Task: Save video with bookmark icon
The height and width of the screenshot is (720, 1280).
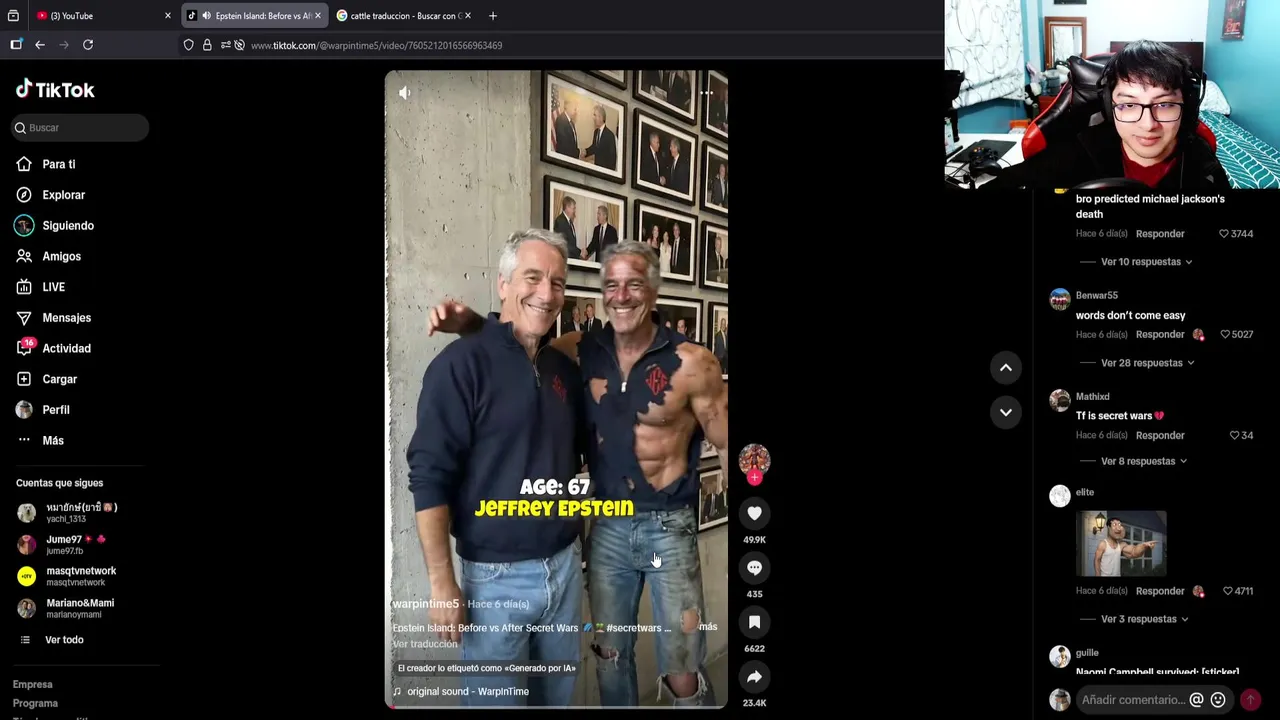Action: pyautogui.click(x=754, y=622)
